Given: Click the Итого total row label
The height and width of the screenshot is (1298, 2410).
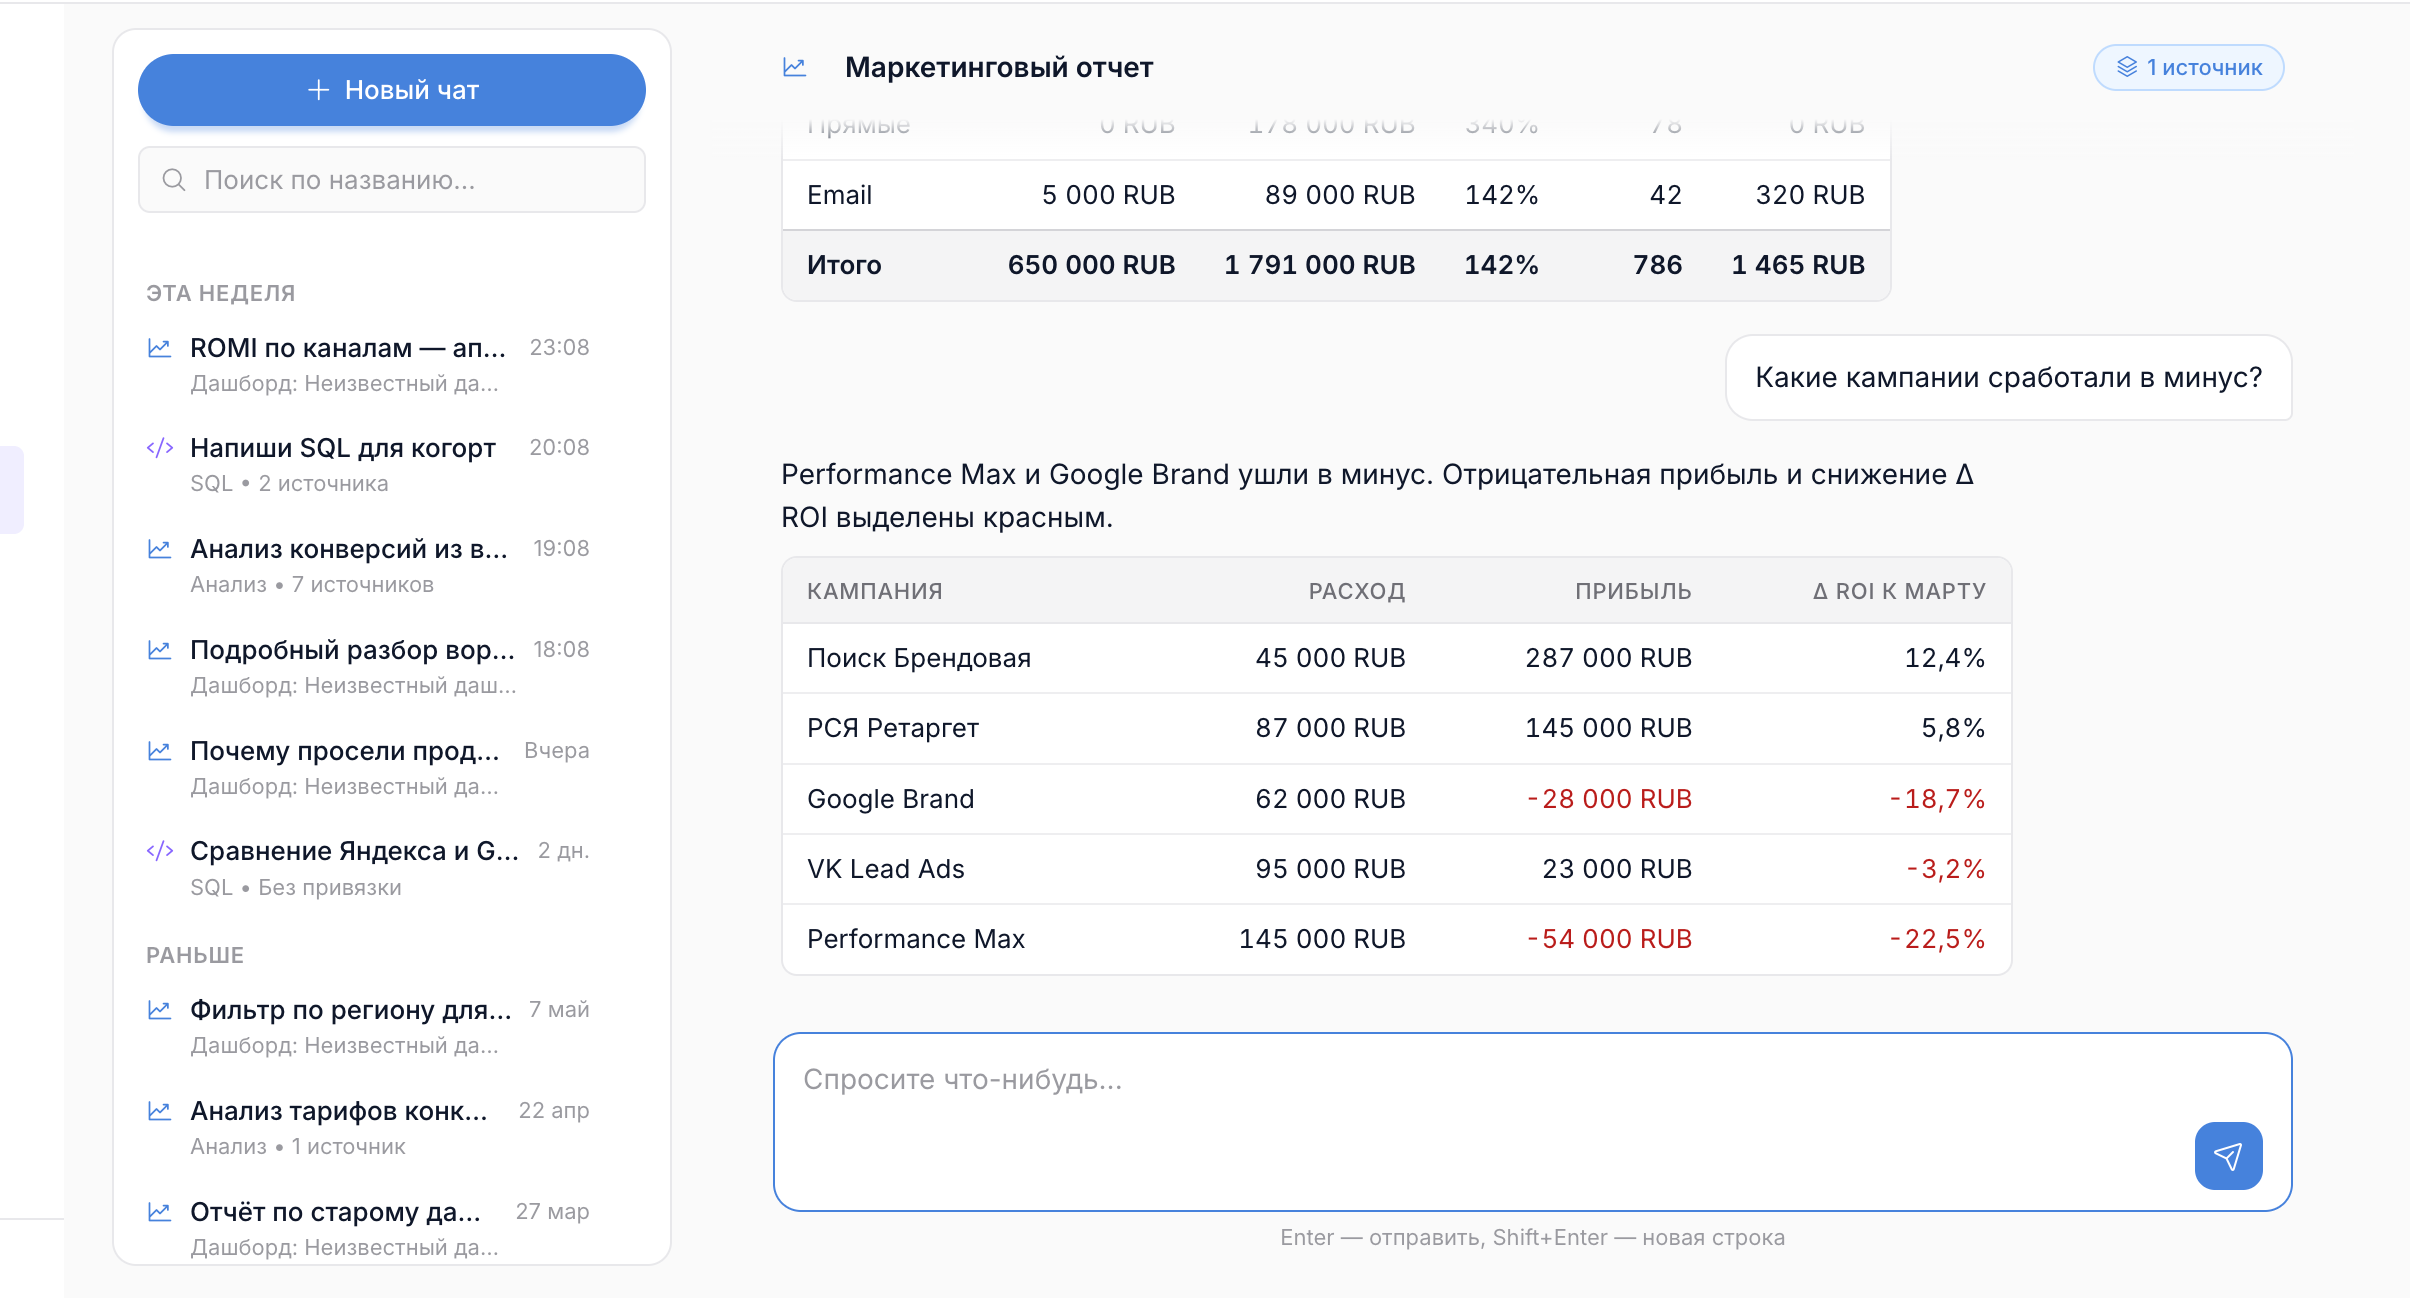Looking at the screenshot, I should pyautogui.click(x=844, y=265).
